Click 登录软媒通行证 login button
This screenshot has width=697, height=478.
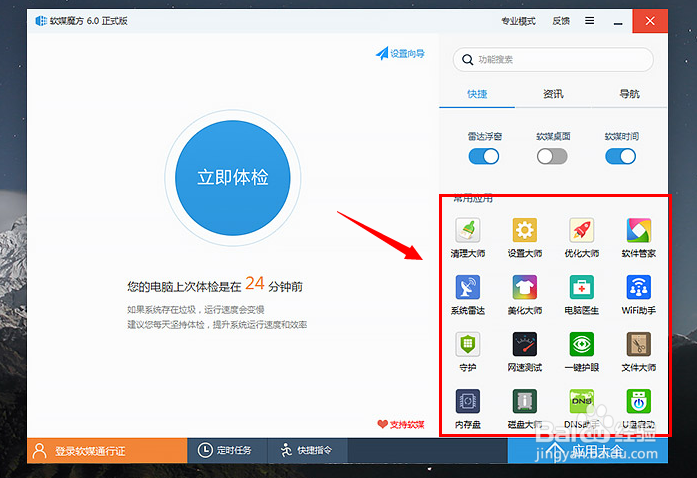[x=107, y=450]
